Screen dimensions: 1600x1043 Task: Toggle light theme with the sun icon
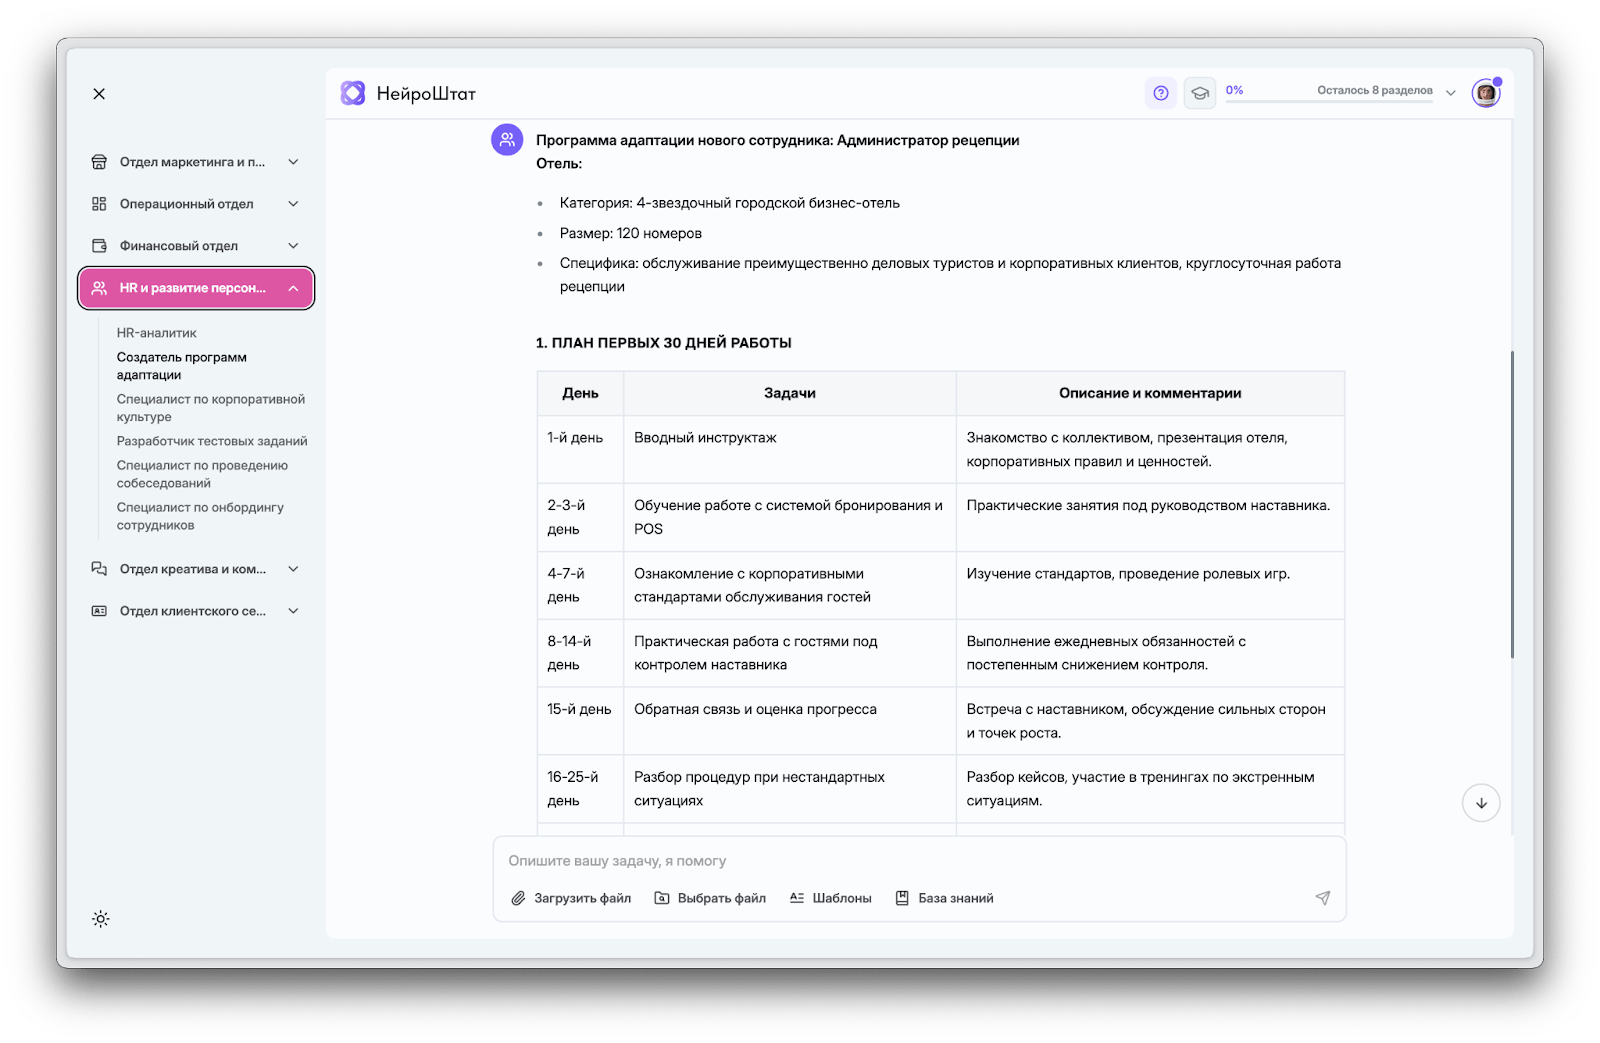(101, 919)
